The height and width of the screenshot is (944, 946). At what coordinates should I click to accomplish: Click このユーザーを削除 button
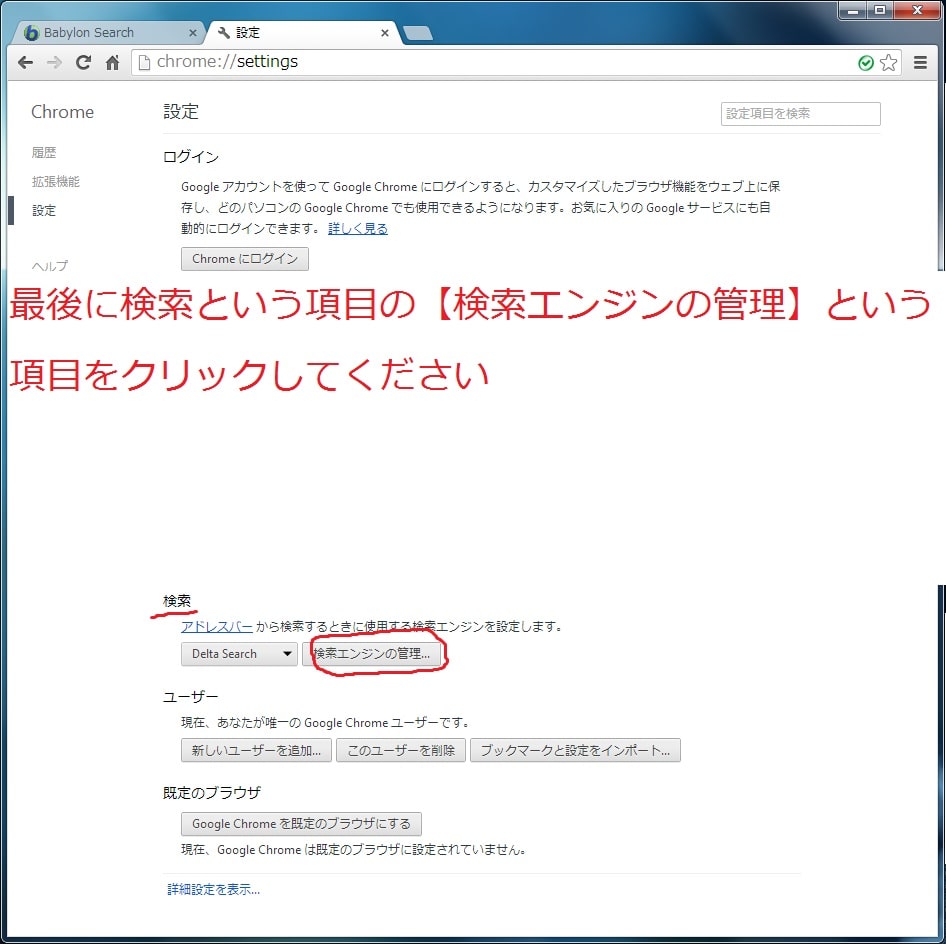(x=401, y=750)
